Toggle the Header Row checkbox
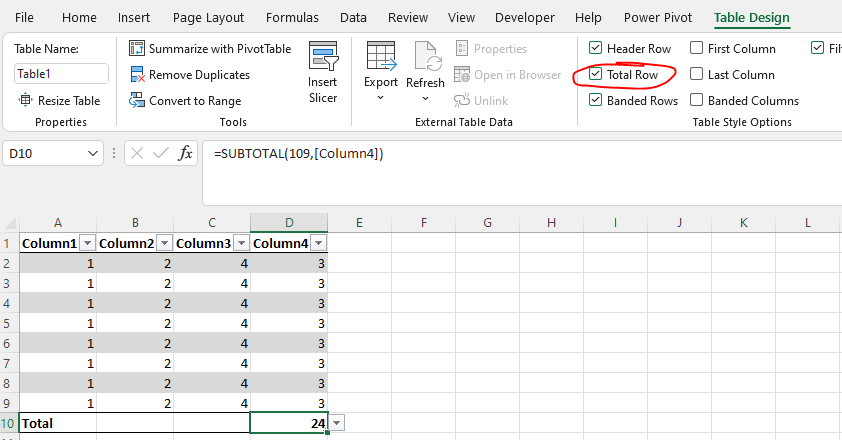This screenshot has width=842, height=440. point(595,48)
